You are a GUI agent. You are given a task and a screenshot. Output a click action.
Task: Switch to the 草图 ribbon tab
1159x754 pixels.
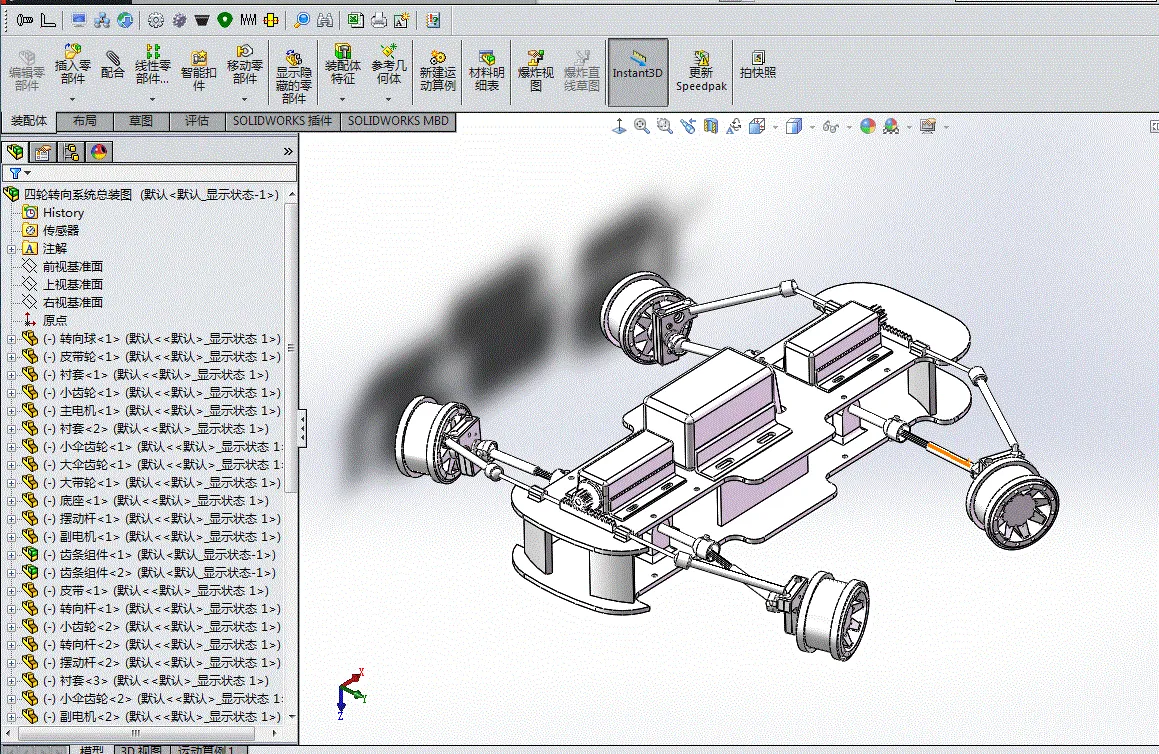point(140,120)
